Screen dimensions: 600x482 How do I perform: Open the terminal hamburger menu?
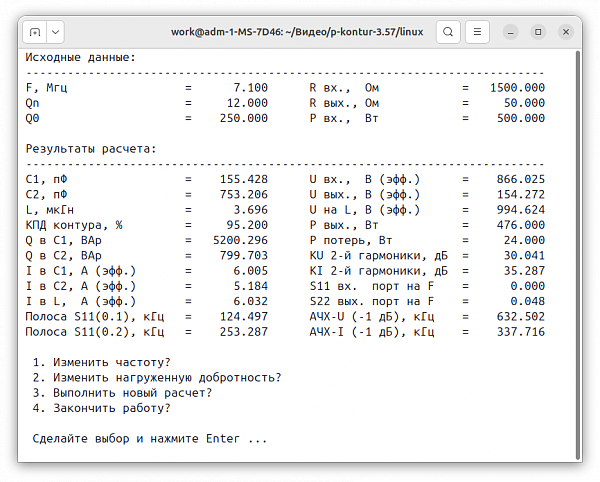tap(481, 32)
